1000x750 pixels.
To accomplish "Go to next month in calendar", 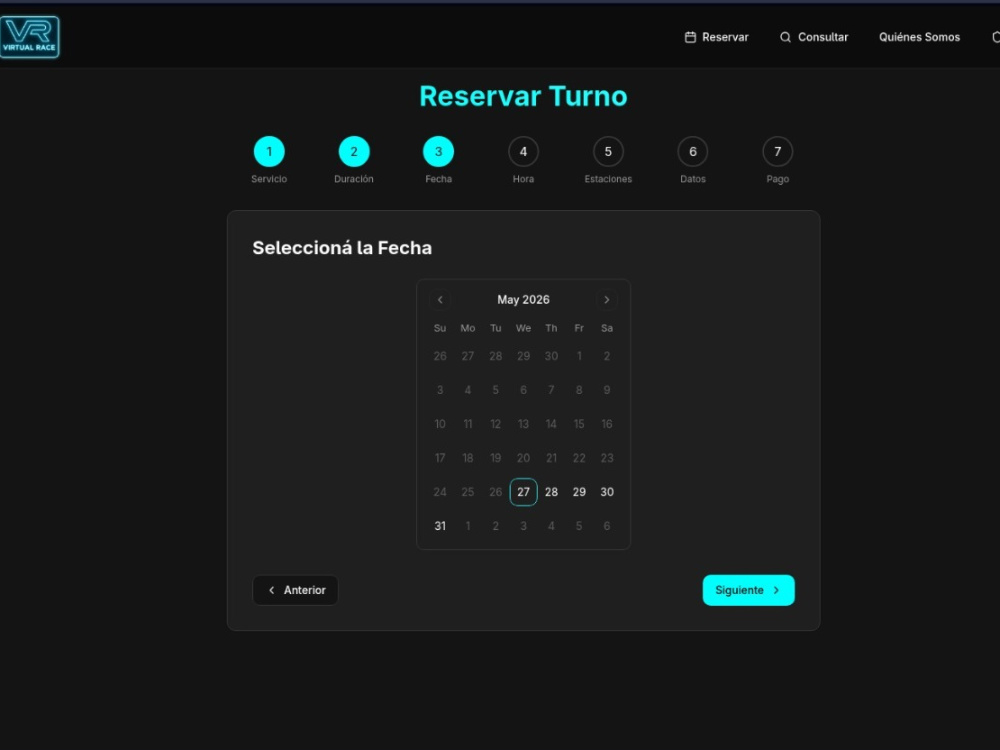I will point(607,300).
